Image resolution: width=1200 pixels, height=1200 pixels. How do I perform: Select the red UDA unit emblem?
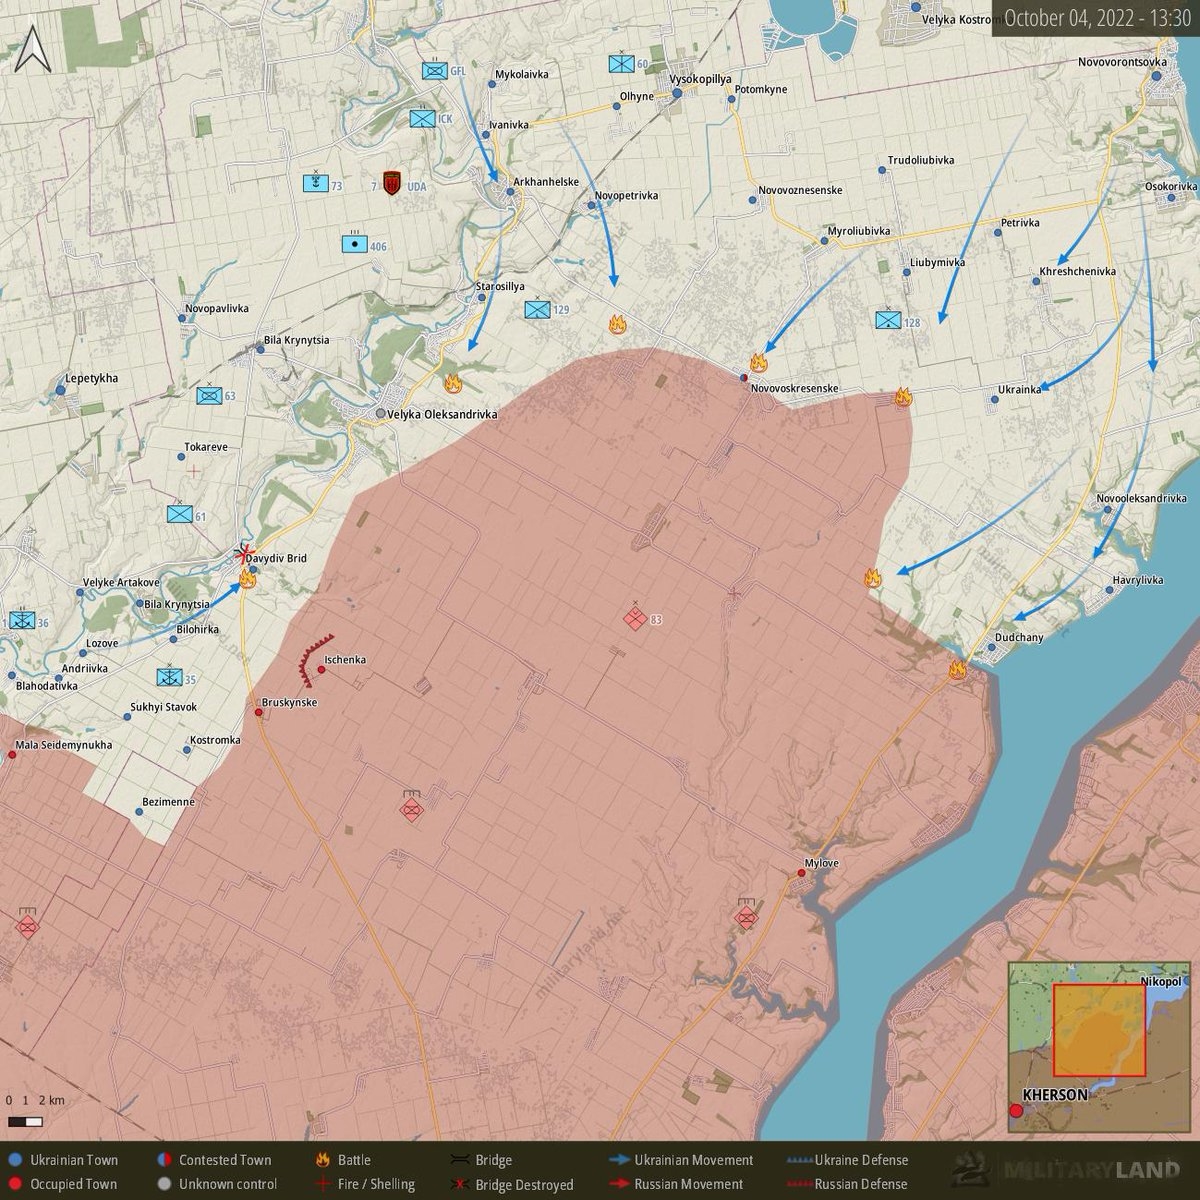pyautogui.click(x=393, y=184)
